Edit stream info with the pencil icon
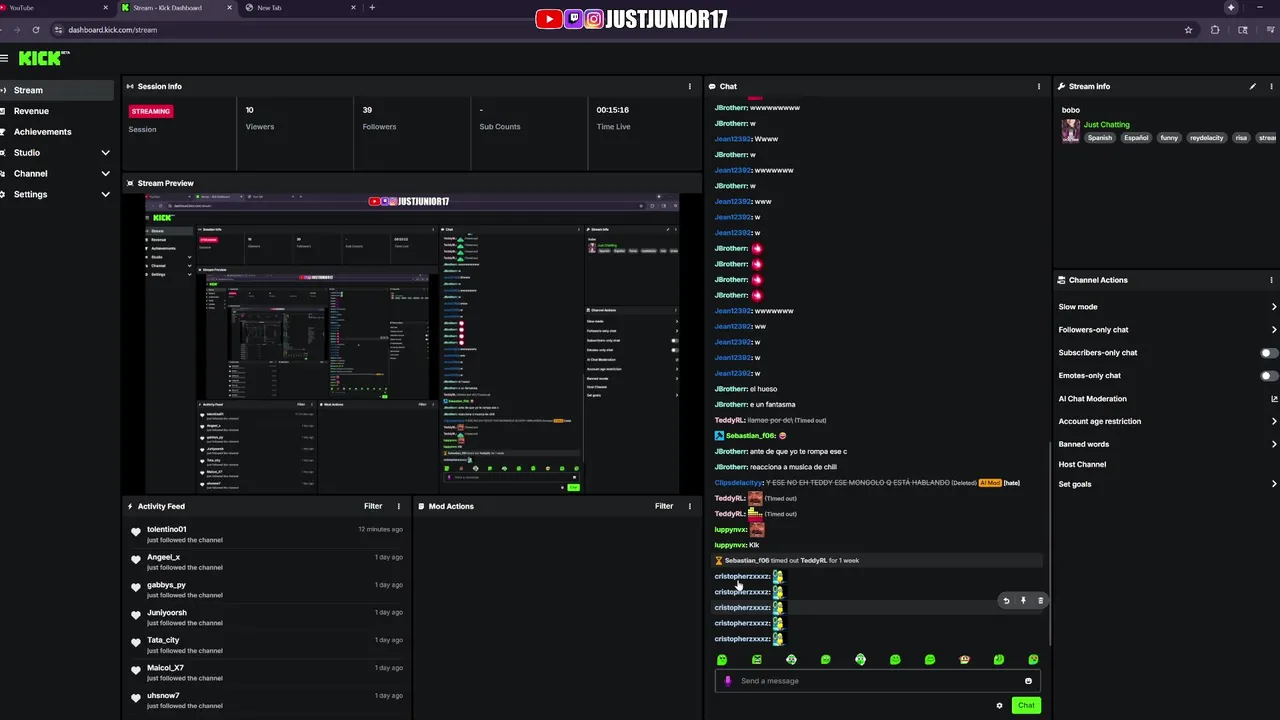The width and height of the screenshot is (1280, 720). [x=1252, y=86]
